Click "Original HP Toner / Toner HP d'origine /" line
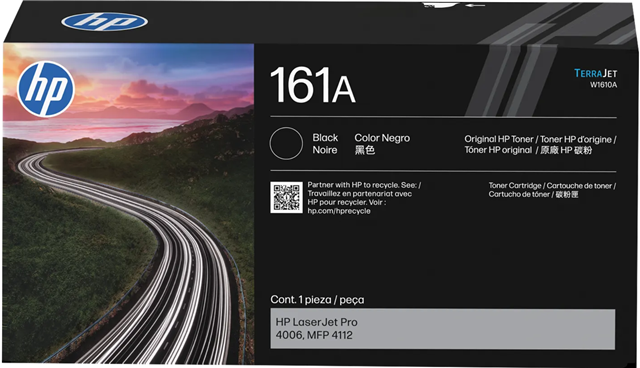 [x=540, y=139]
